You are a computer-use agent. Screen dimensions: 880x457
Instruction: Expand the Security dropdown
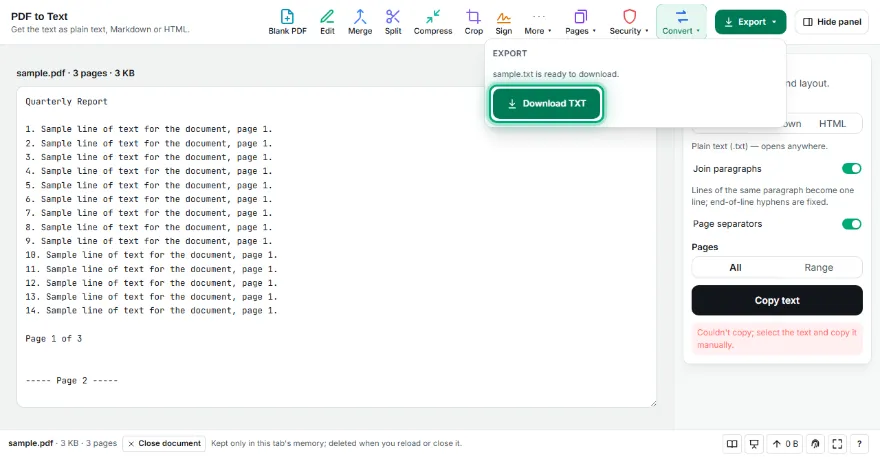coord(629,22)
